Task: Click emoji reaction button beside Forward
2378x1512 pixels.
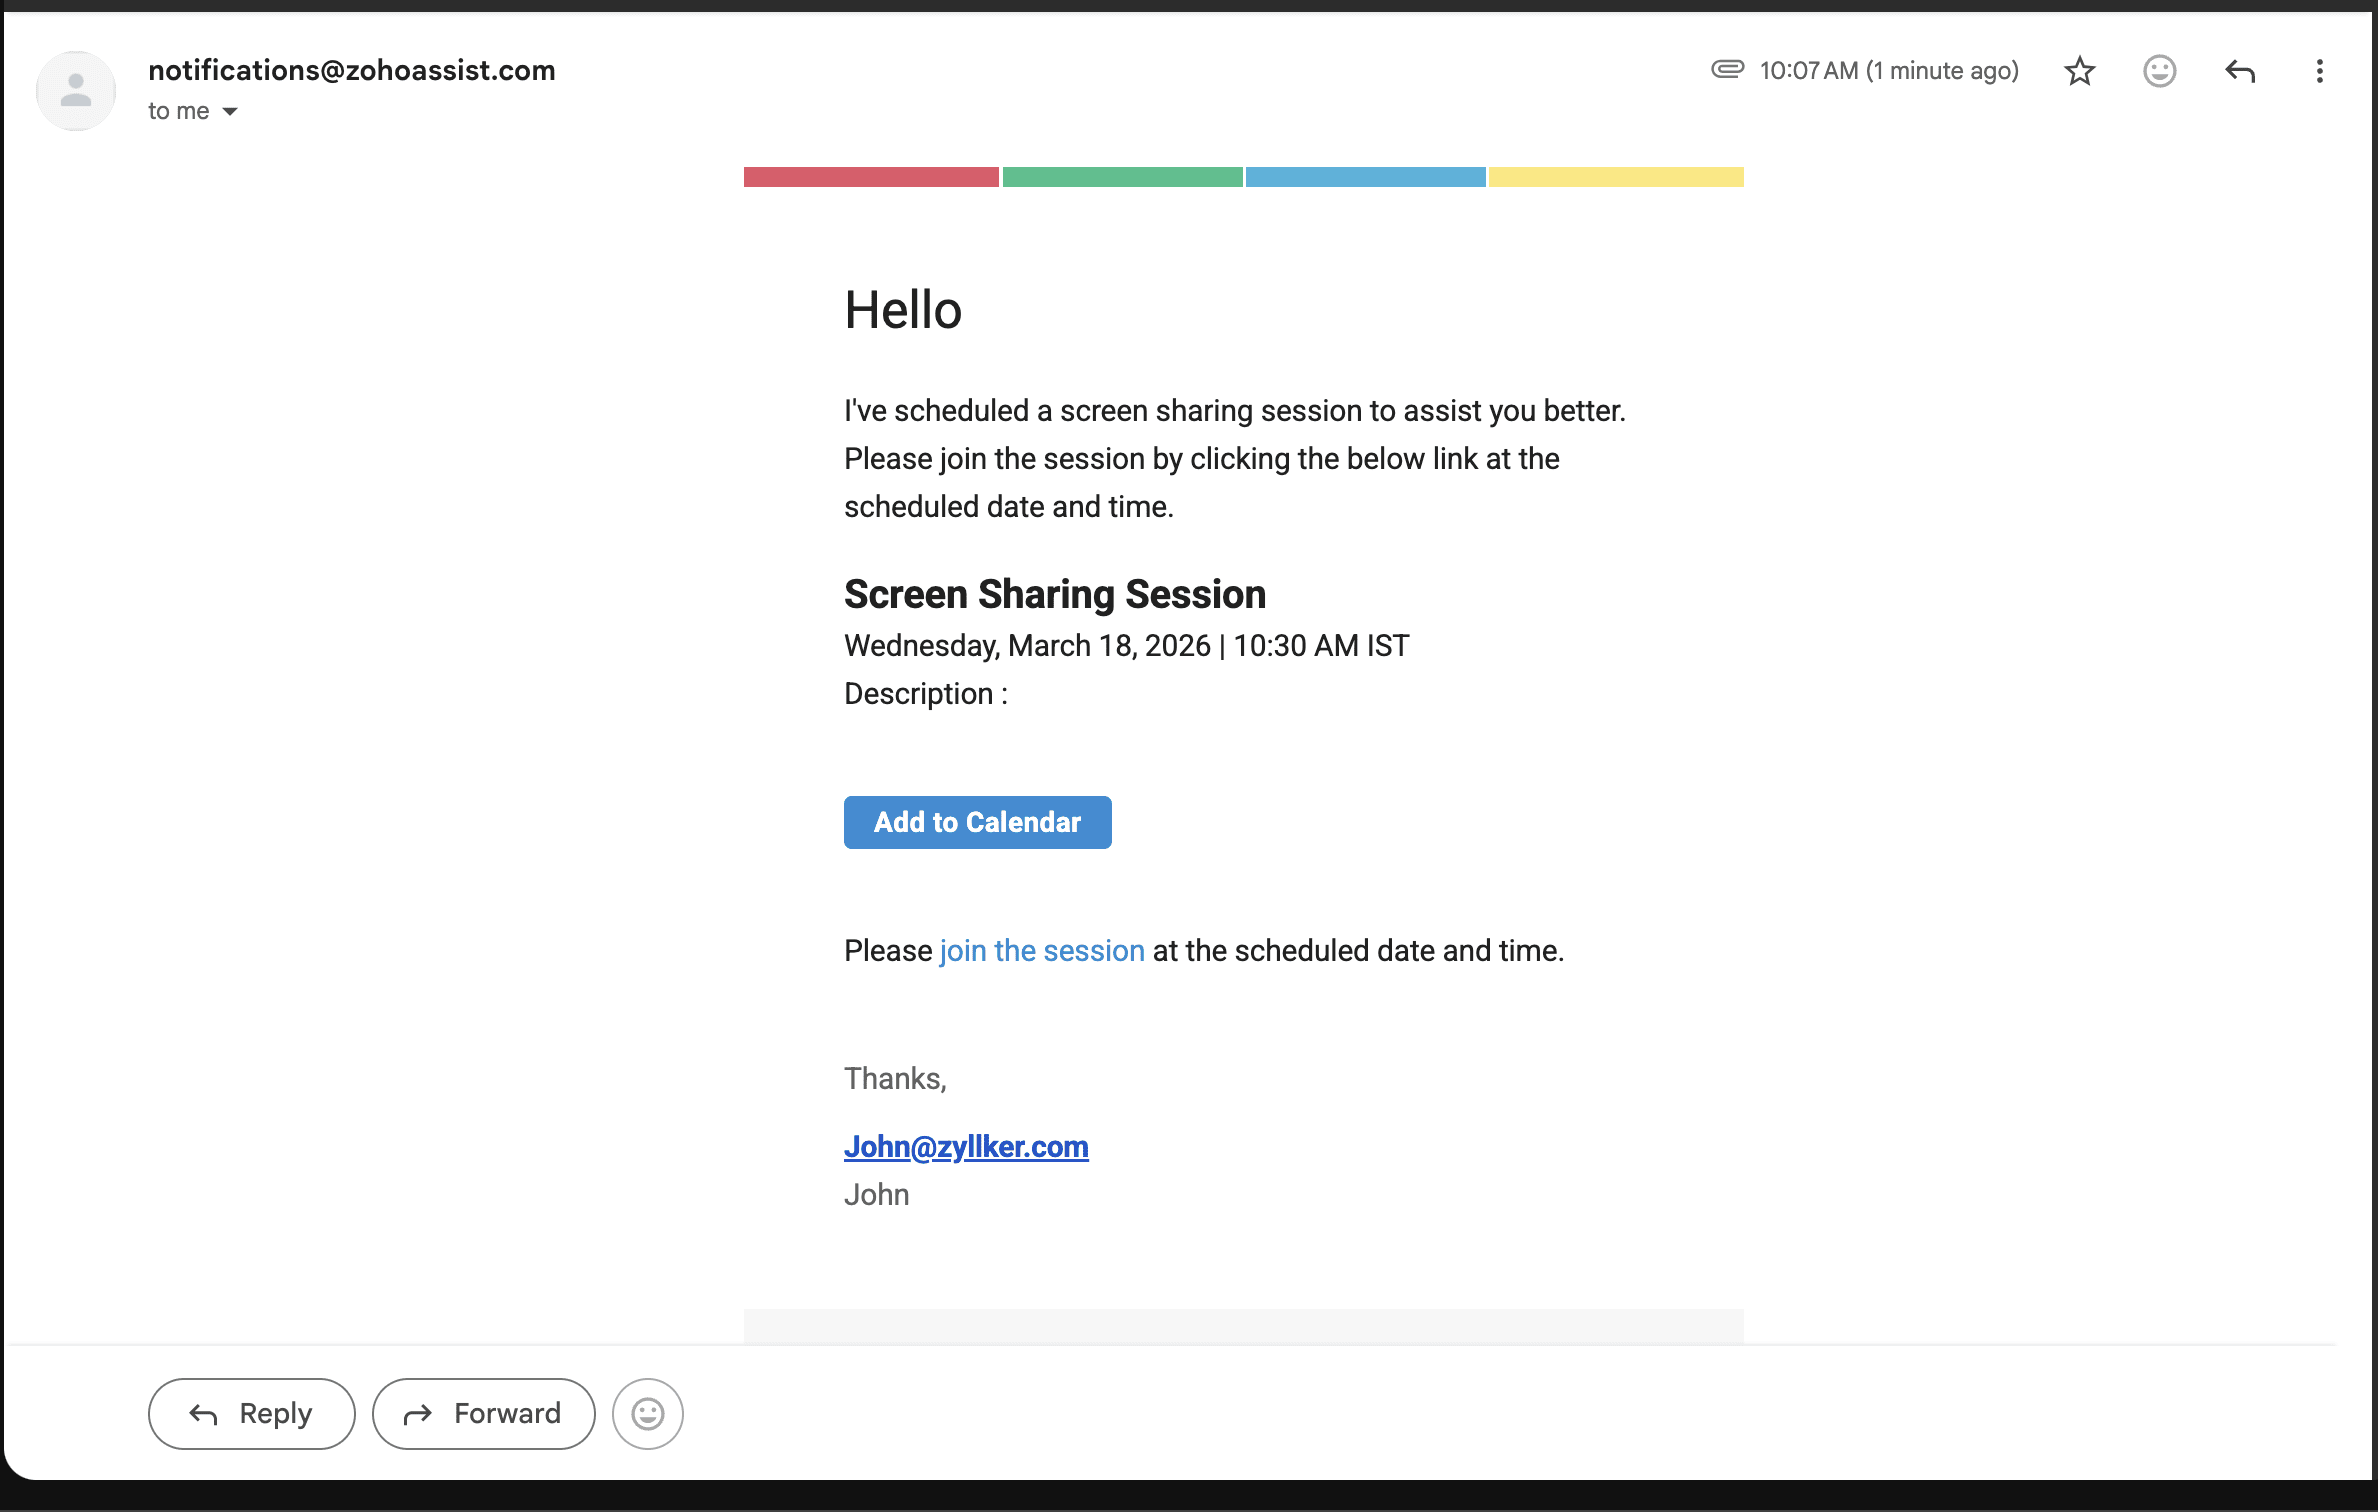Action: (647, 1413)
